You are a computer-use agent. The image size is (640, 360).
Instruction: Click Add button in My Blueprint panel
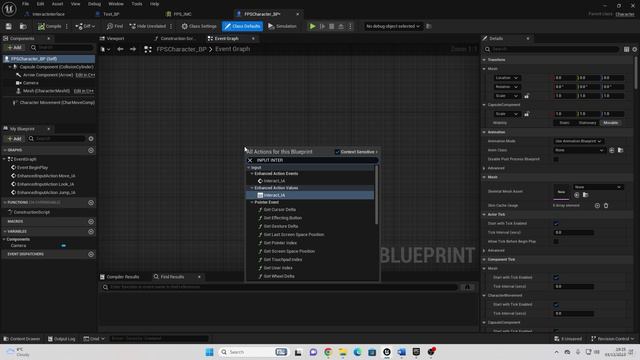14,139
